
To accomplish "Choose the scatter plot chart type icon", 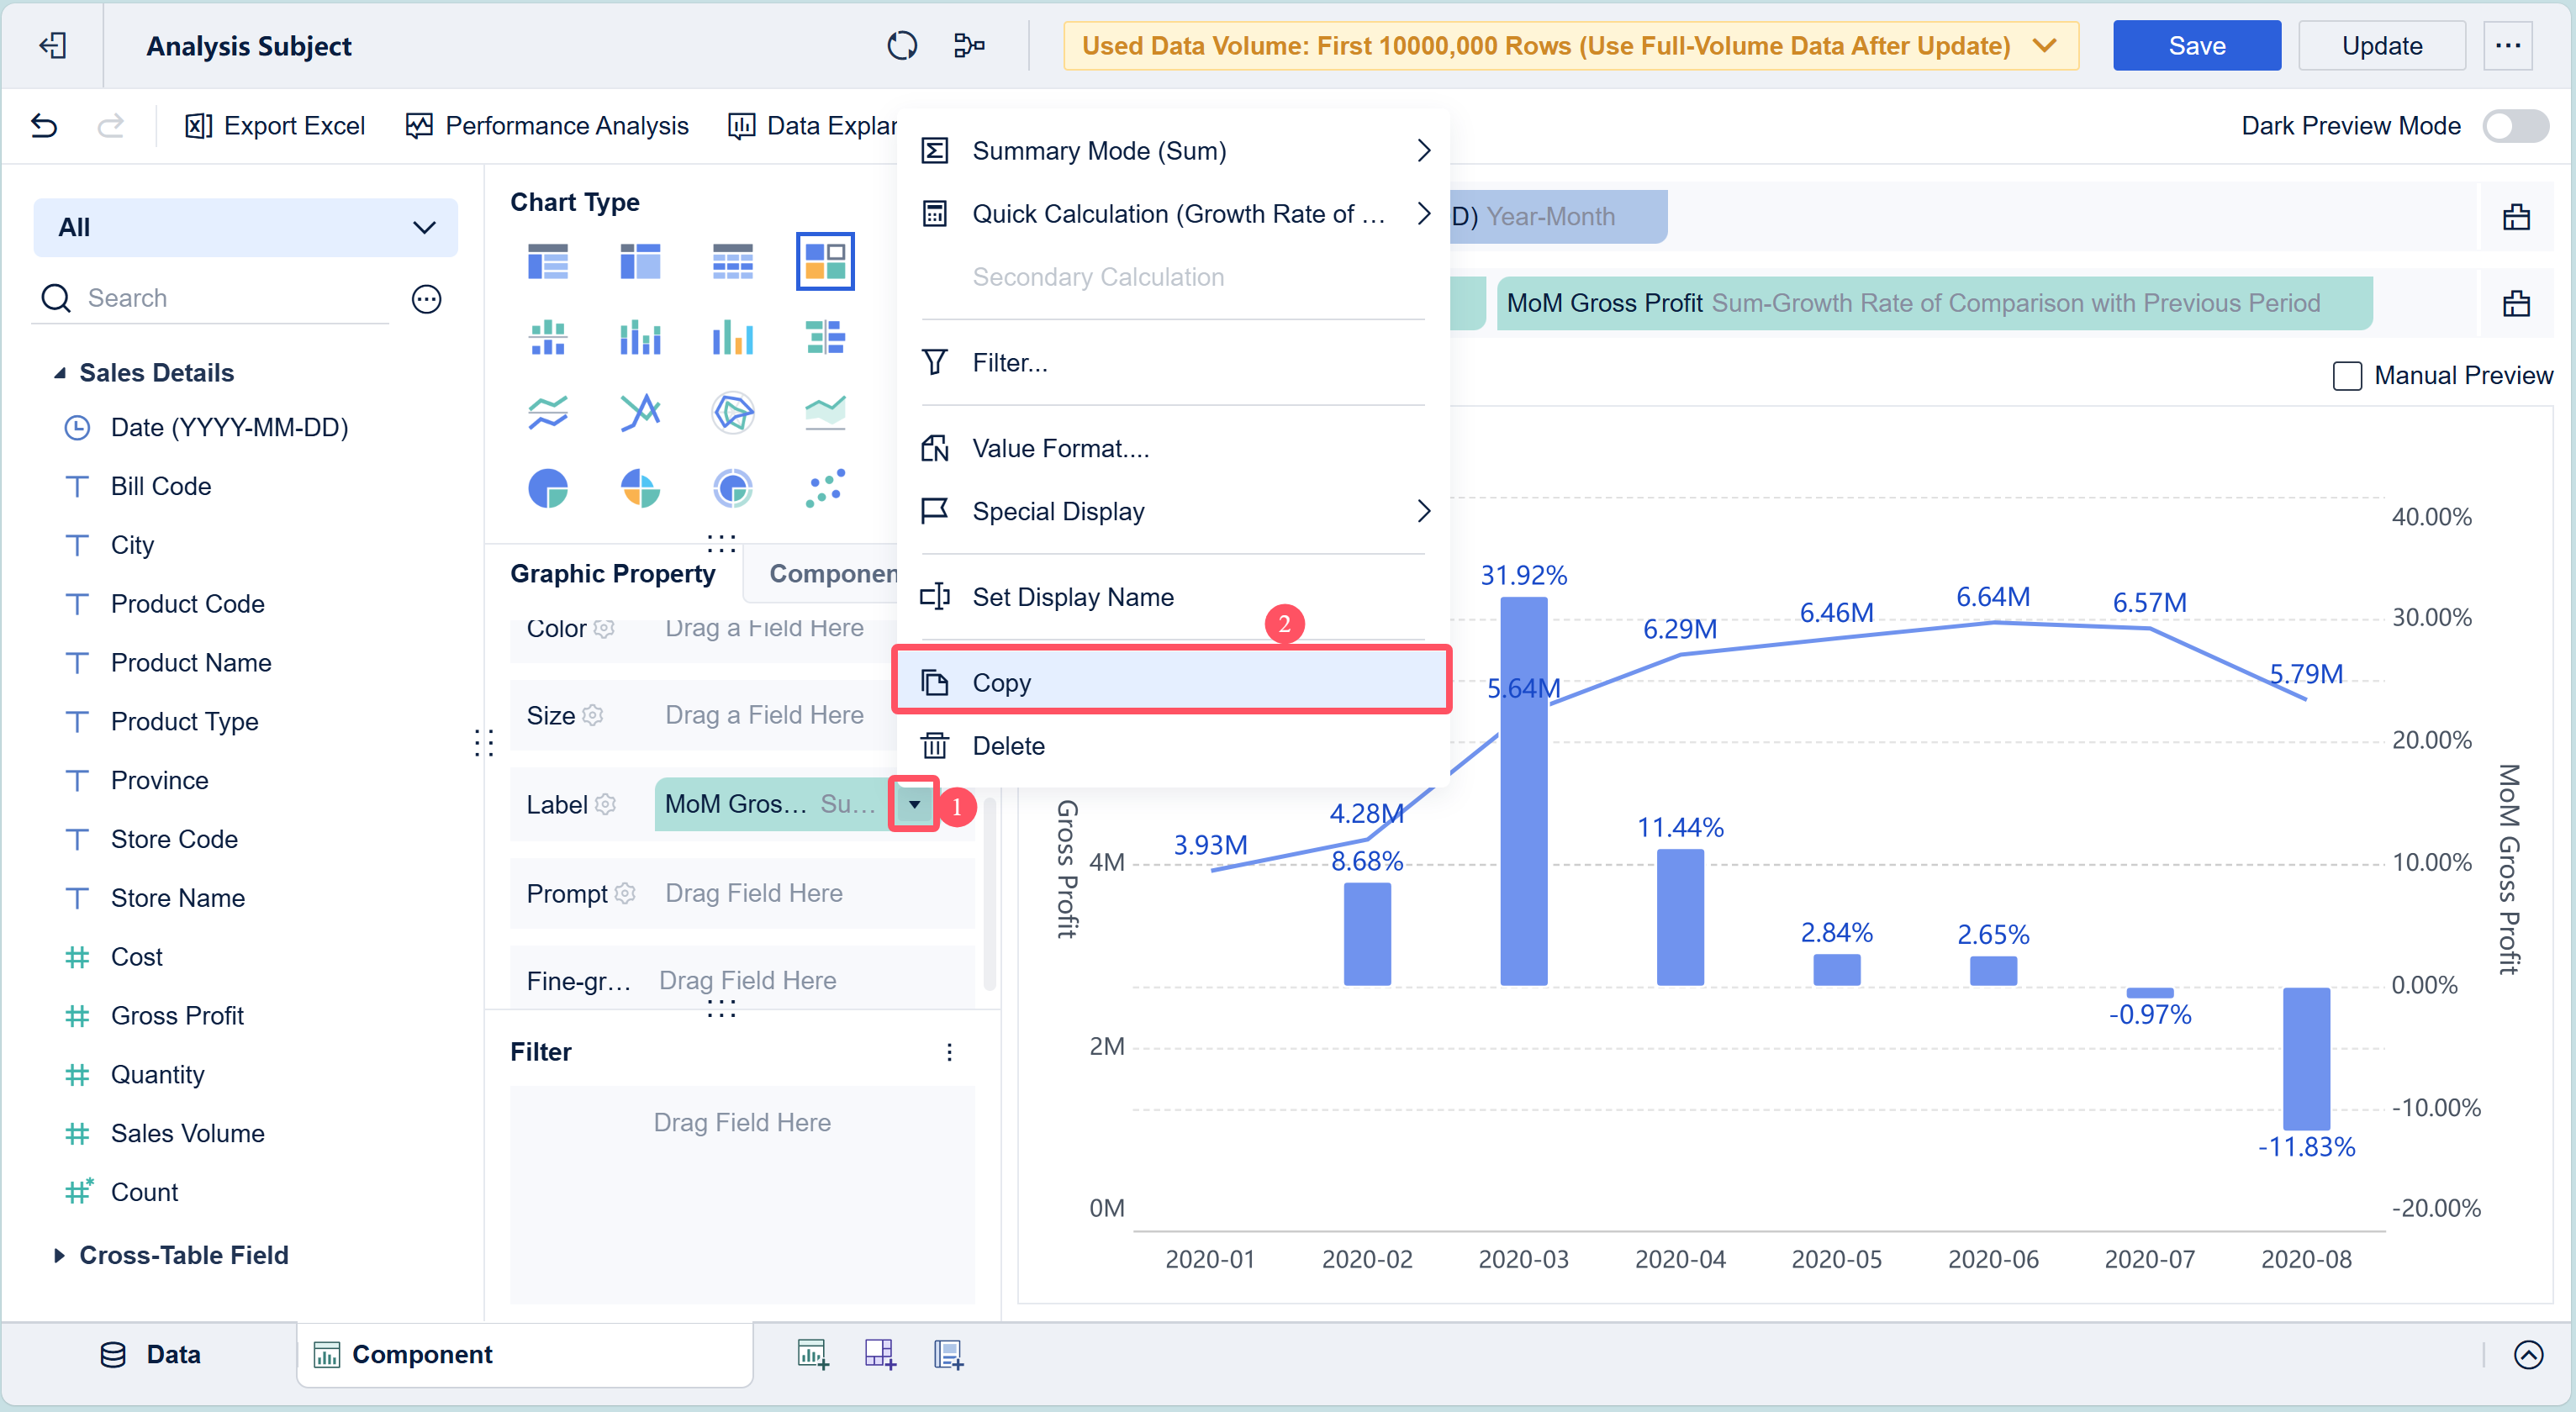I will (825, 489).
